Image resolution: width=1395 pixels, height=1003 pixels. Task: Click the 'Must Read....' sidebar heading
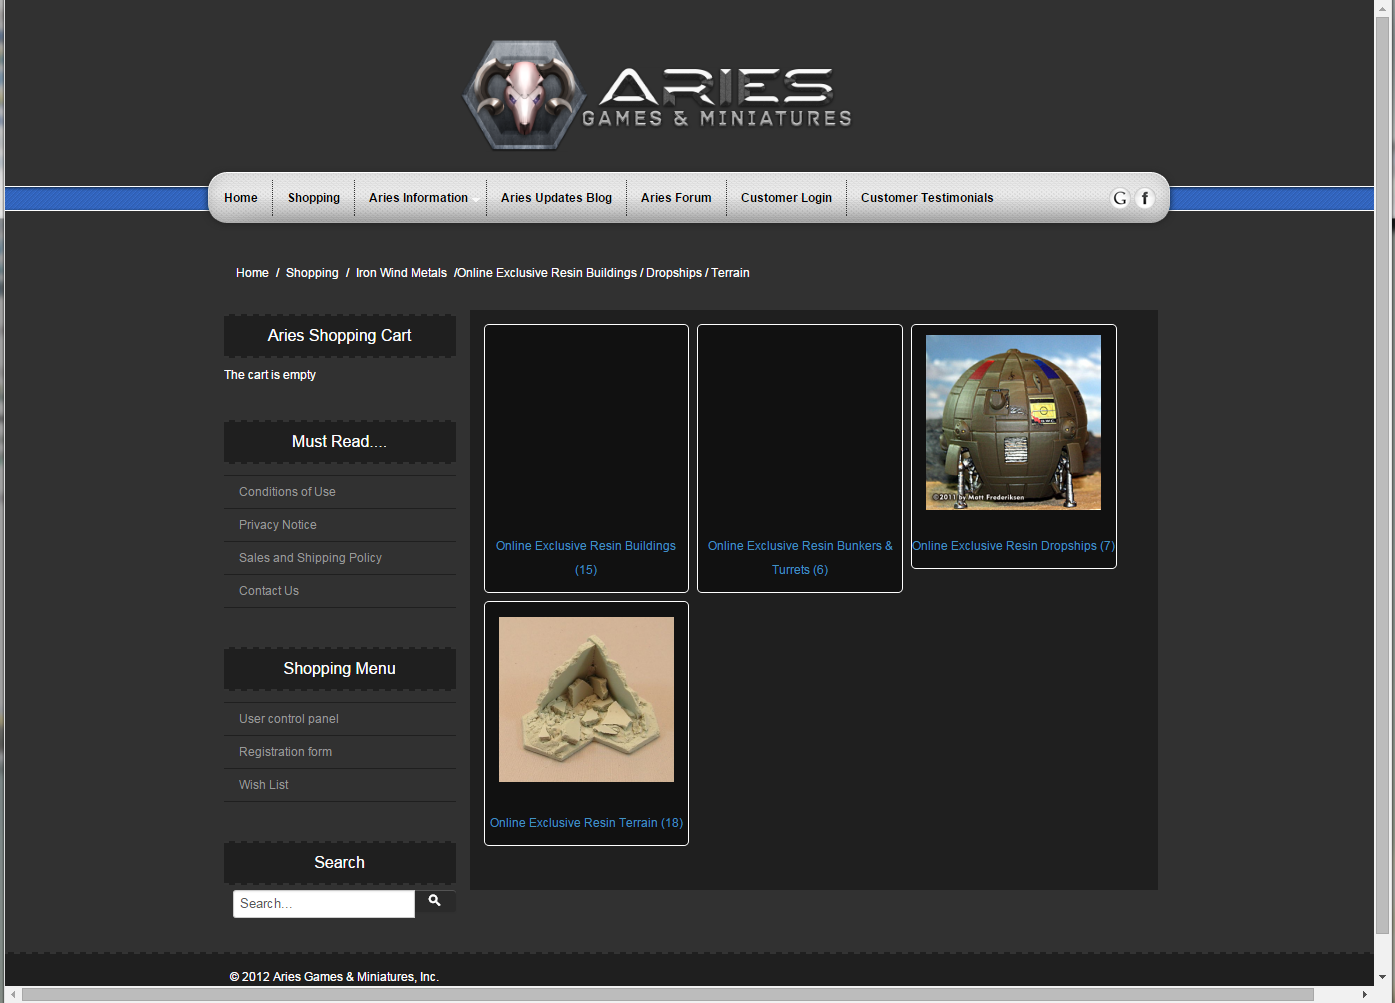(339, 442)
